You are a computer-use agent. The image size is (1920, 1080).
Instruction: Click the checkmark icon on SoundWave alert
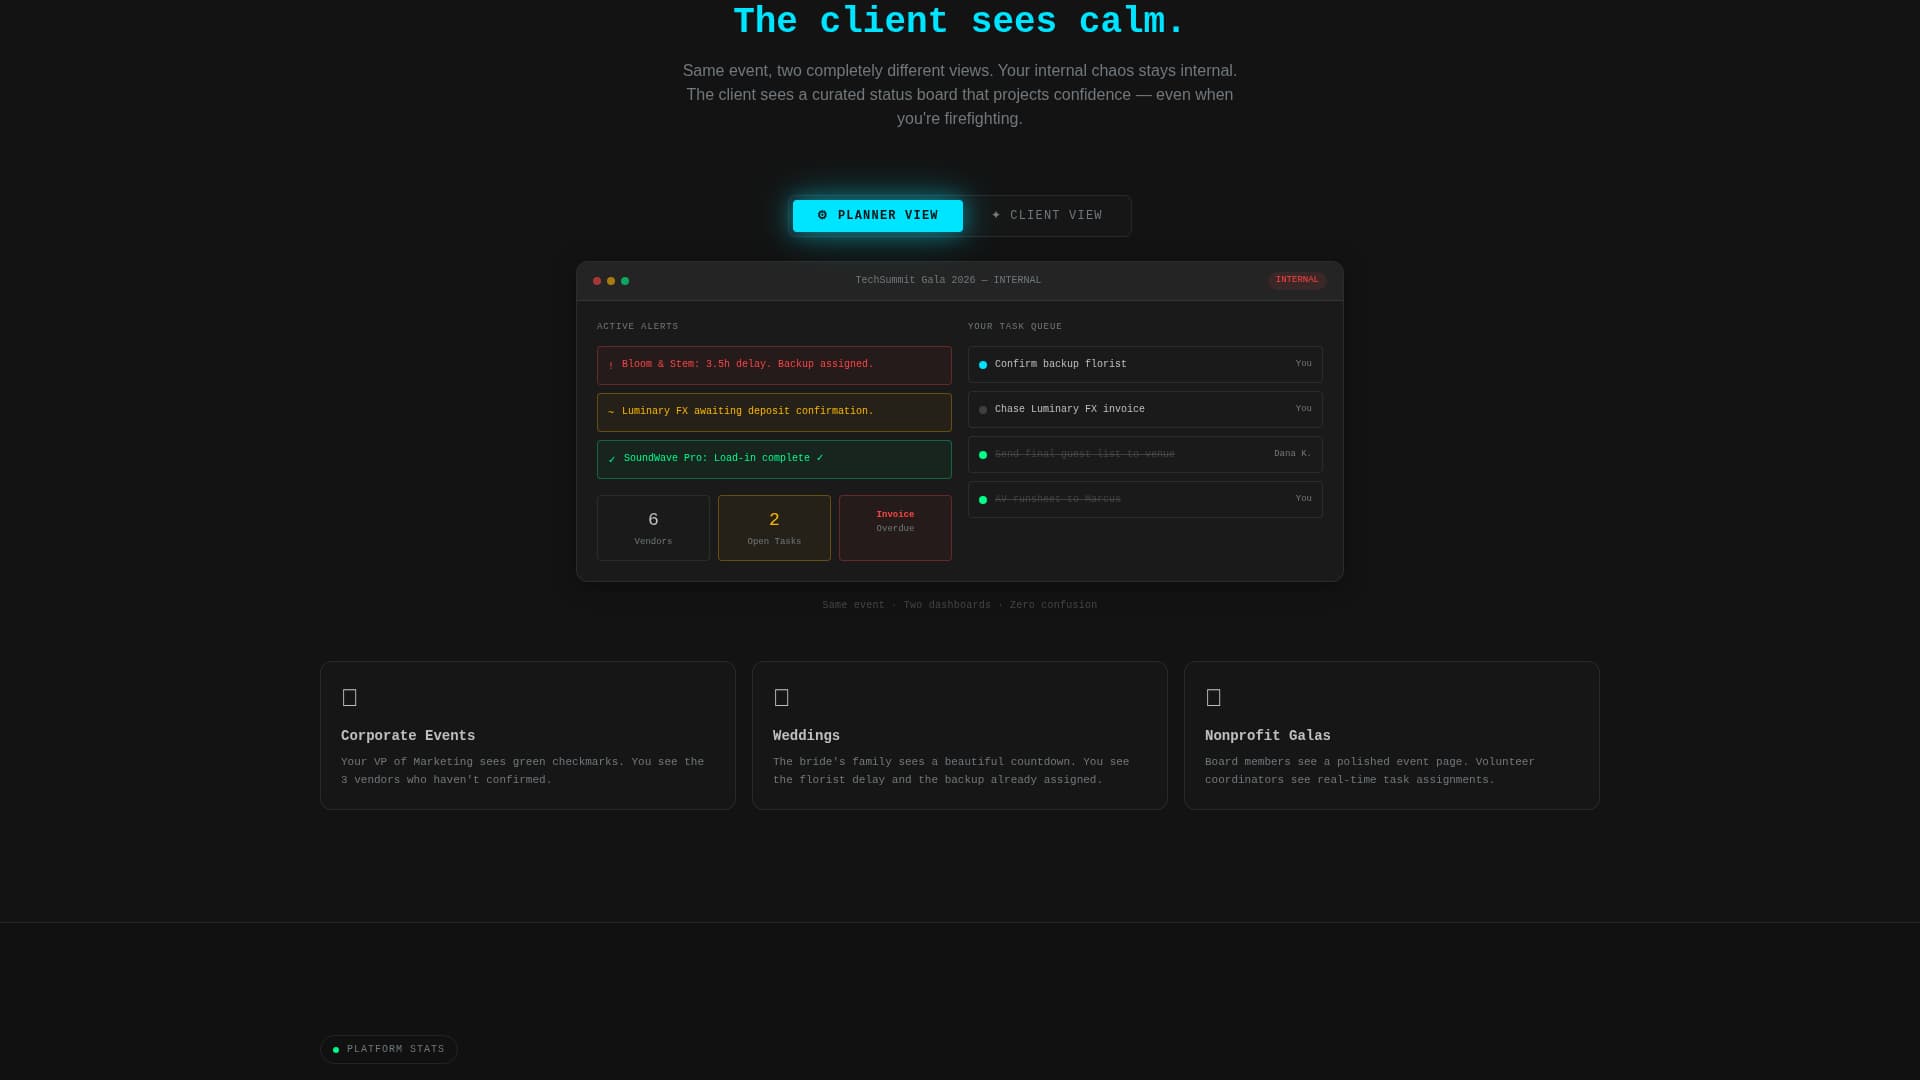[x=612, y=459]
